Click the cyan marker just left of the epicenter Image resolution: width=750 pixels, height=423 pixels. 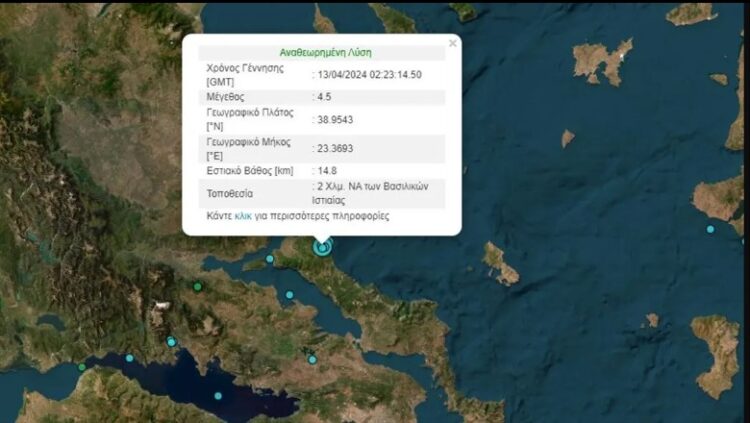coord(270,260)
